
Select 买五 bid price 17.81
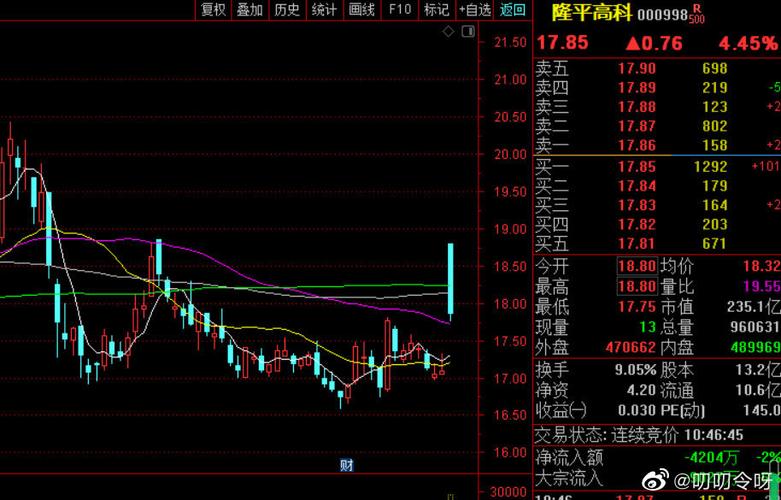pyautogui.click(x=637, y=244)
